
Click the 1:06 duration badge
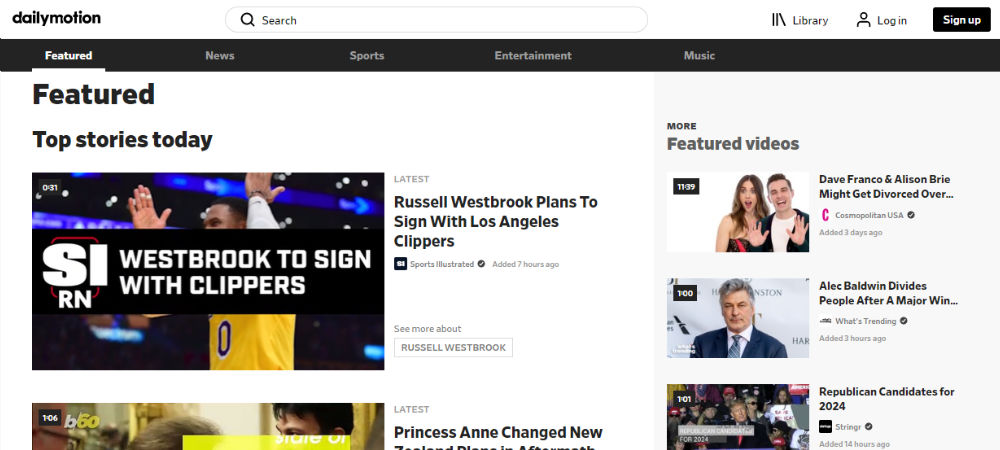pyautogui.click(x=49, y=418)
